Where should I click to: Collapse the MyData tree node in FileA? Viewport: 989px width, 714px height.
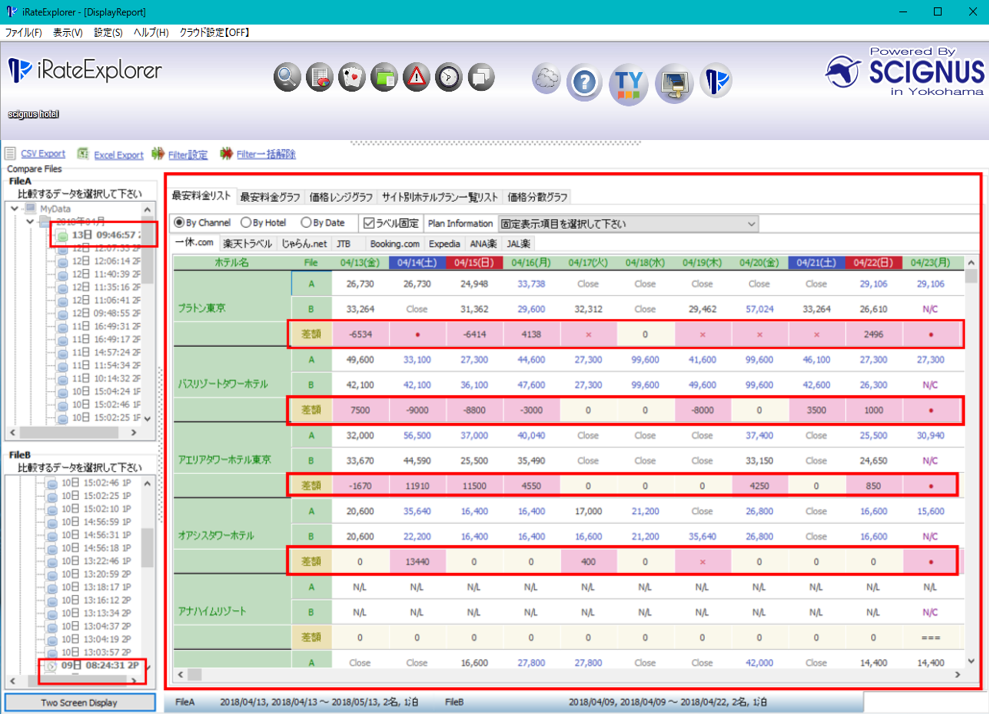(x=17, y=208)
